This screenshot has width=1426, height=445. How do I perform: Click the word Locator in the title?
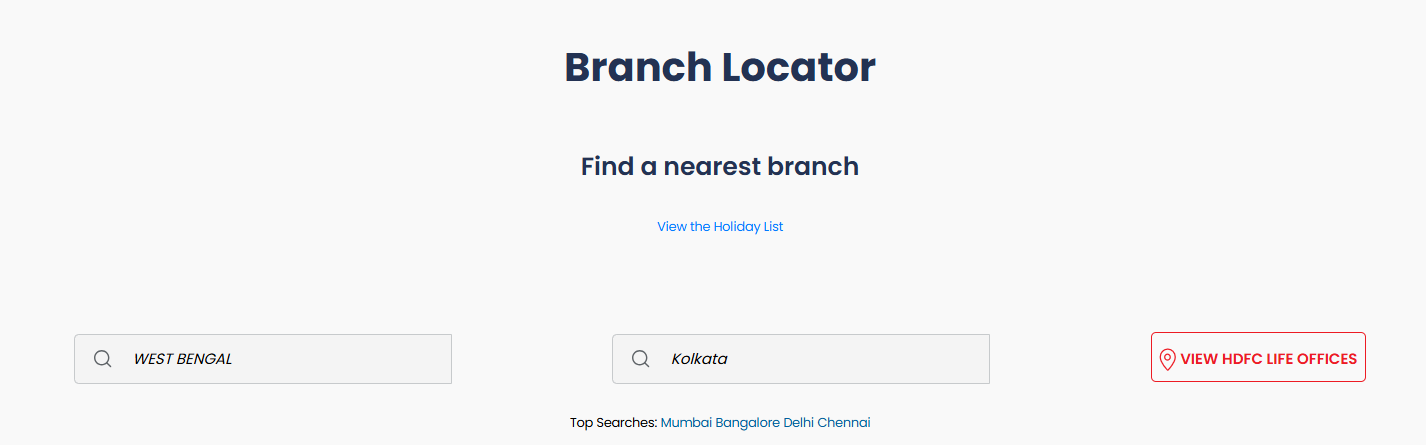coord(799,67)
